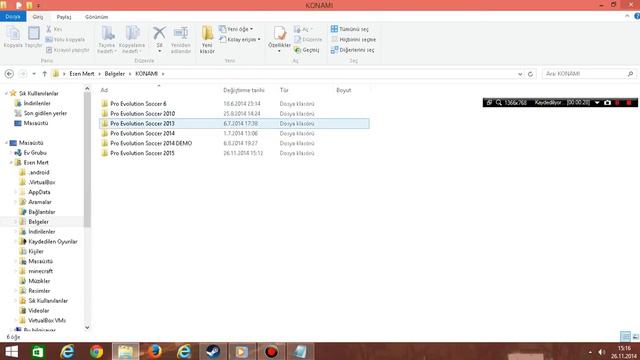Click Kısayol yapıştır in the ribbon

[67, 50]
